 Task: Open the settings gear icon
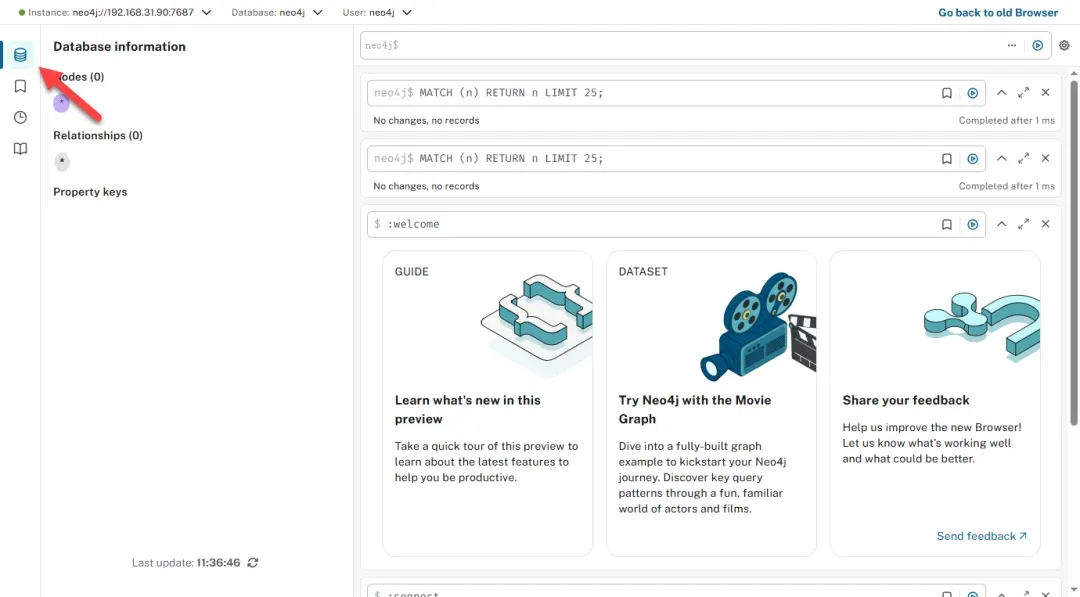(x=1064, y=45)
